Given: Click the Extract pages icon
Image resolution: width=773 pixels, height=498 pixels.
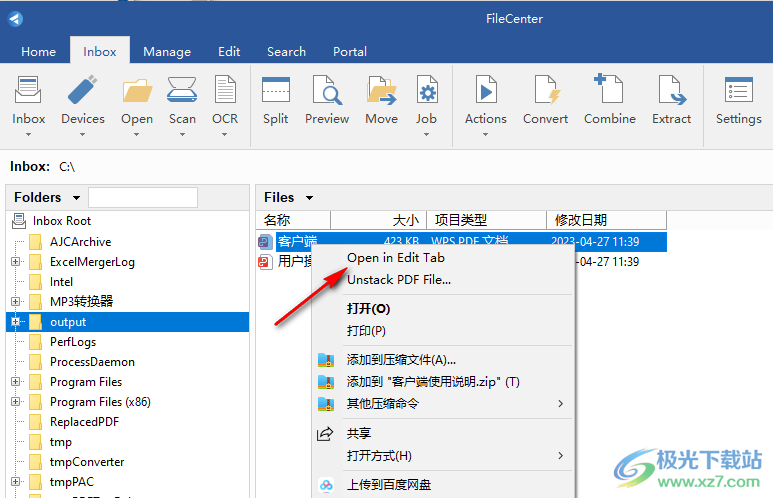Looking at the screenshot, I should 671,90.
